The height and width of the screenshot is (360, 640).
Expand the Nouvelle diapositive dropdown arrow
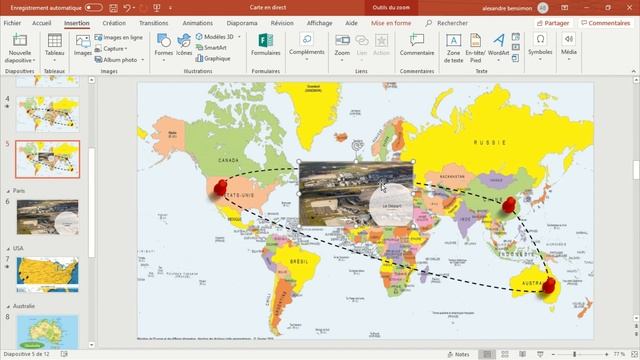coord(34,60)
